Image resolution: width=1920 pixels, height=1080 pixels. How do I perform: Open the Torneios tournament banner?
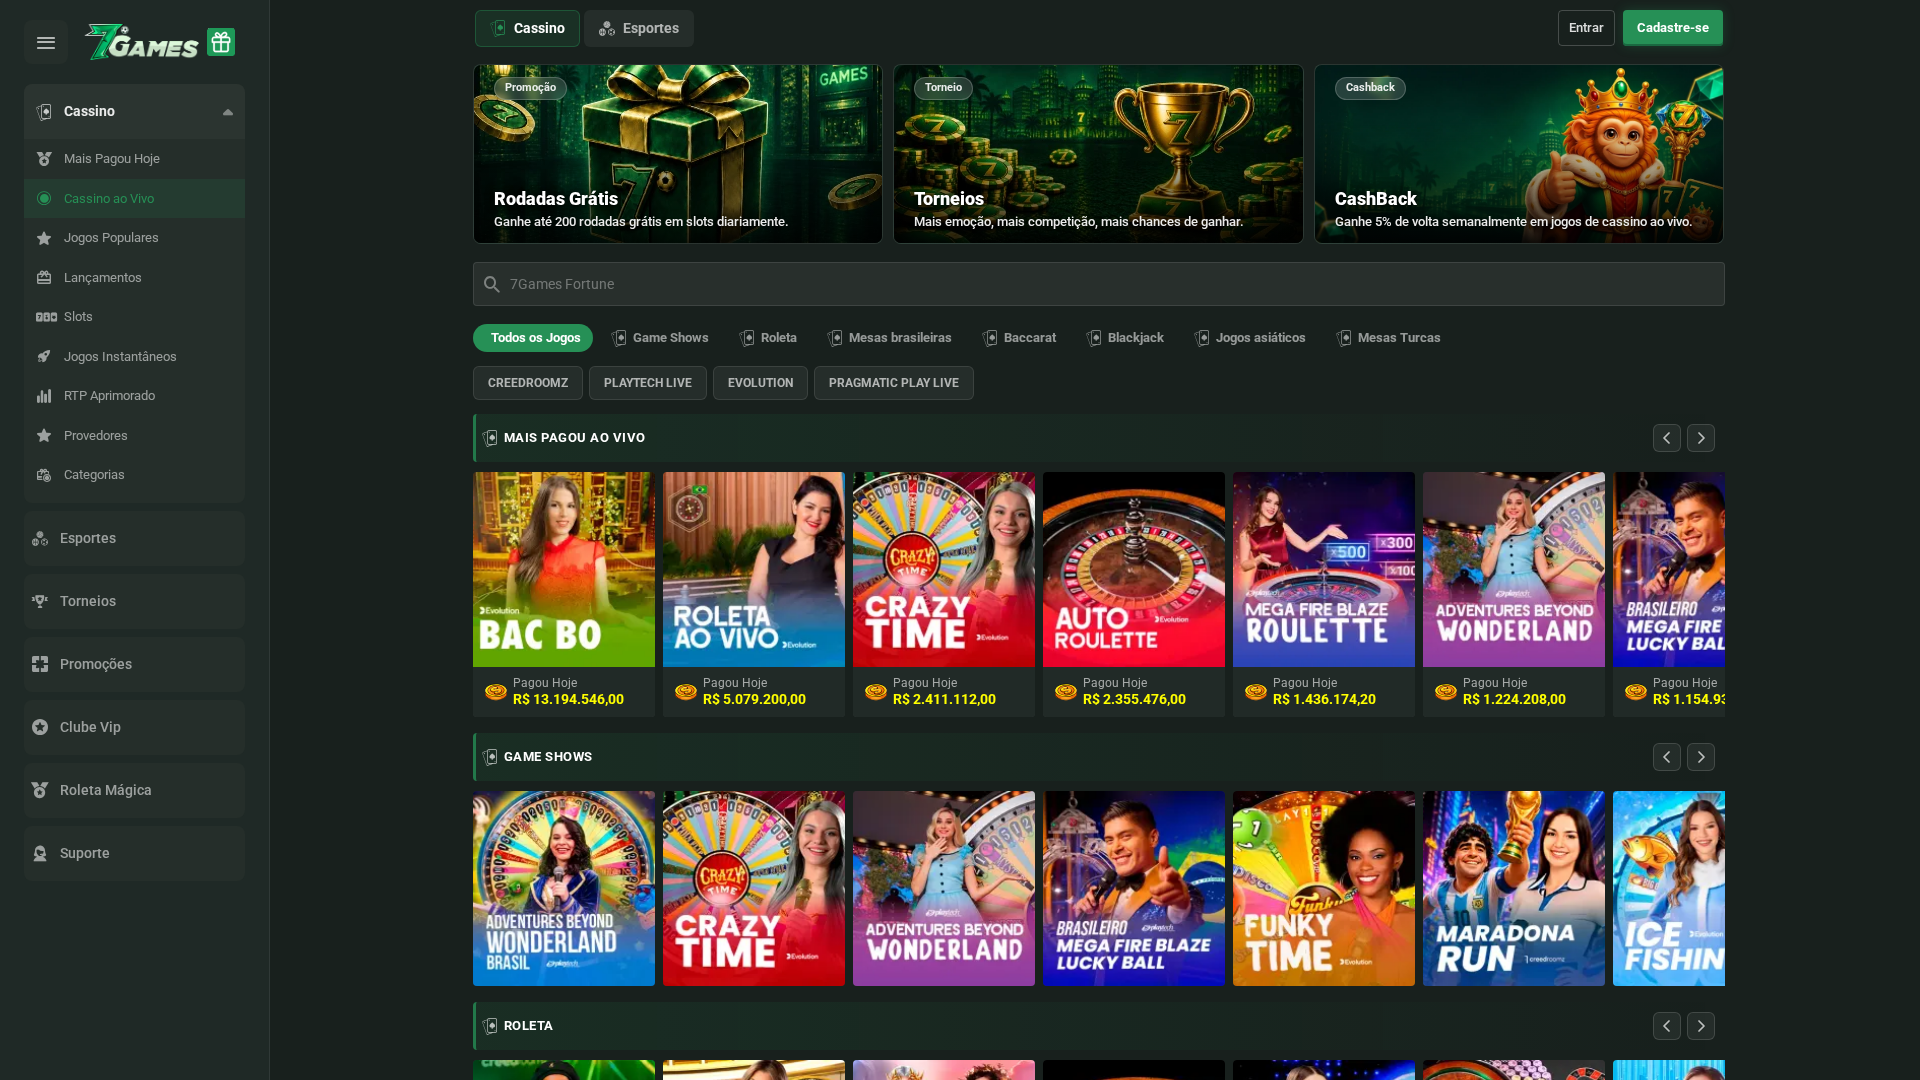pyautogui.click(x=1098, y=154)
